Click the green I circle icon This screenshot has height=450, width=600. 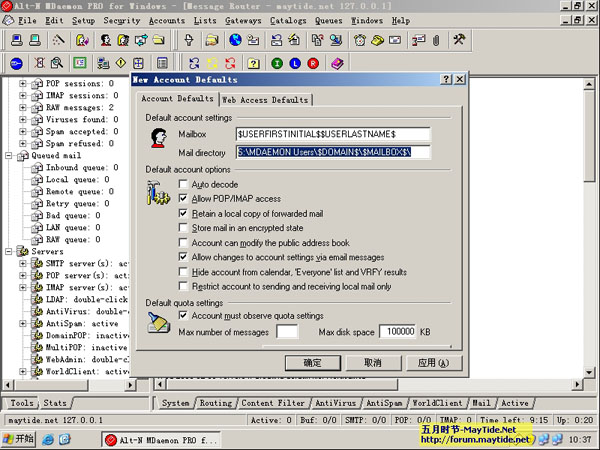pyautogui.click(x=275, y=63)
